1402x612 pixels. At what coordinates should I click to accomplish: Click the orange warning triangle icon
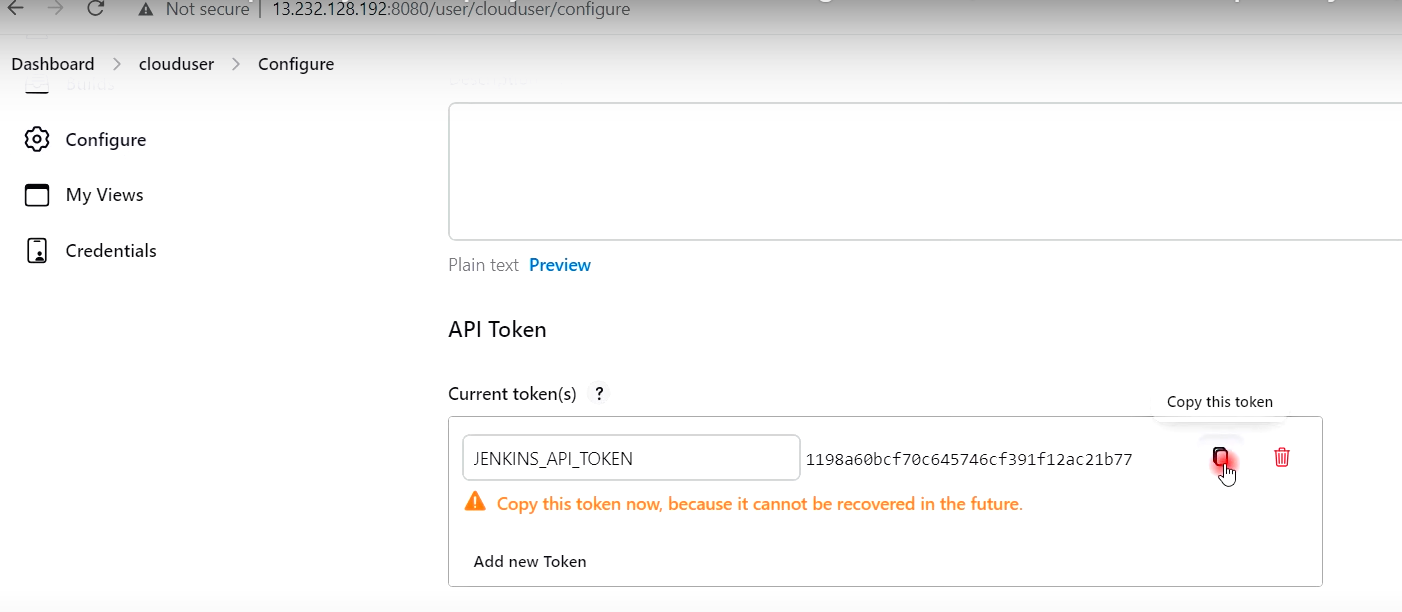pos(476,502)
